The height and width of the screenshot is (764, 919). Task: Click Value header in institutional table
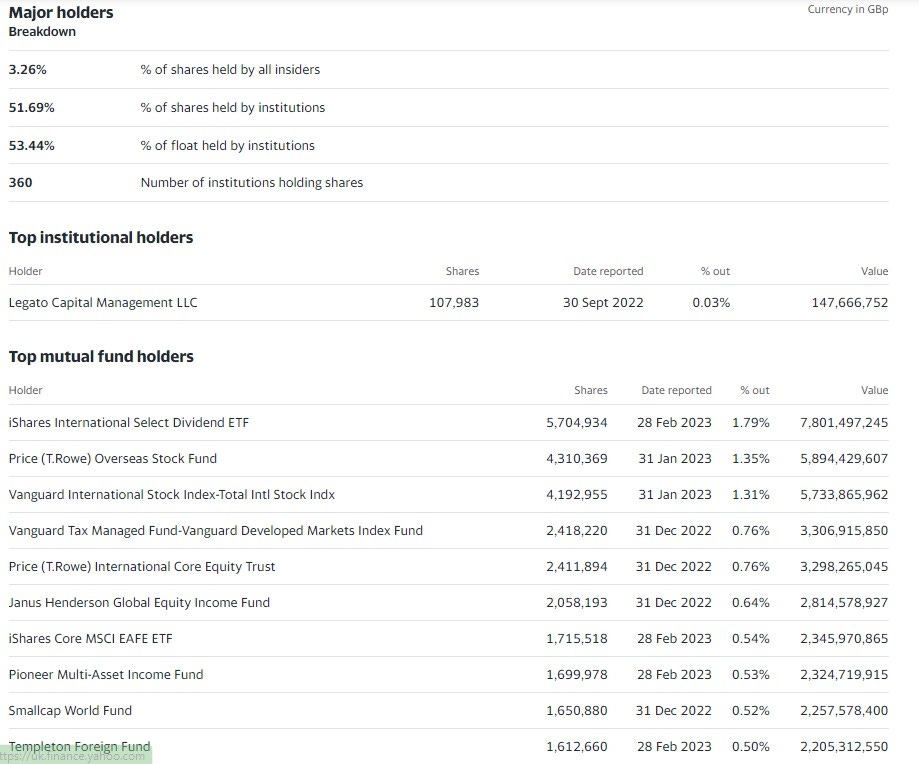[x=874, y=271]
